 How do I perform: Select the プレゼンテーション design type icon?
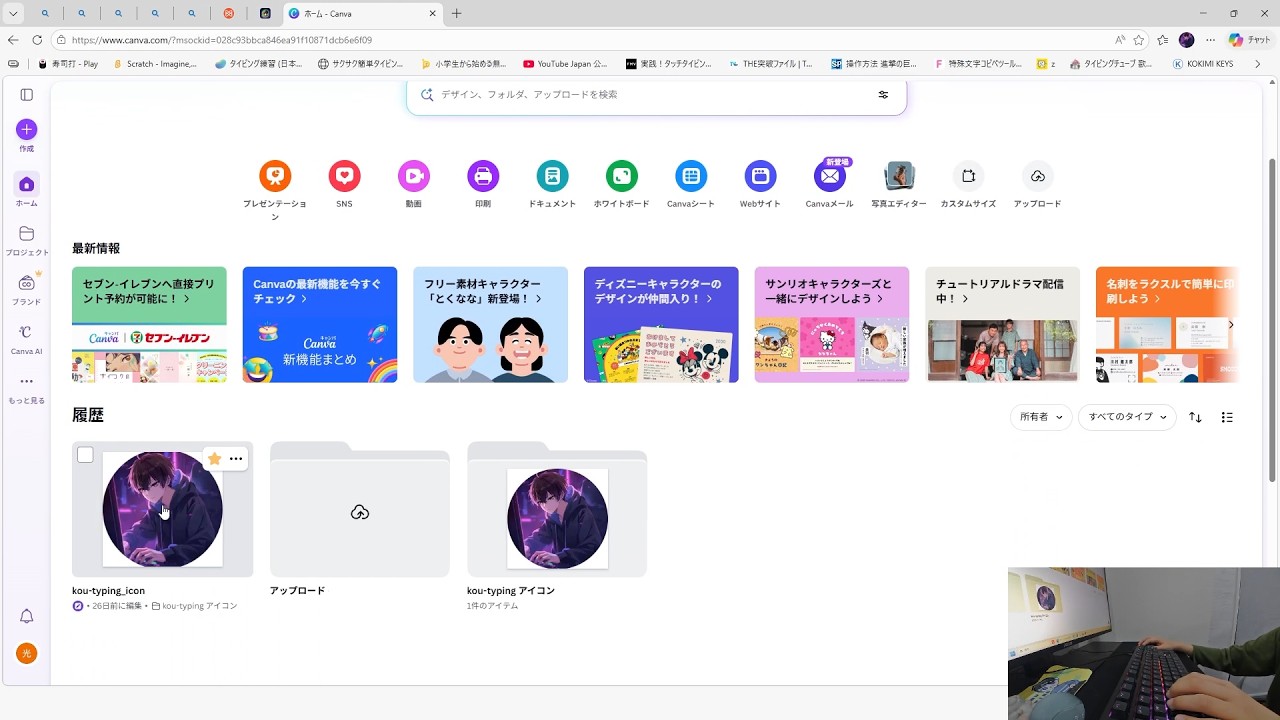point(275,176)
